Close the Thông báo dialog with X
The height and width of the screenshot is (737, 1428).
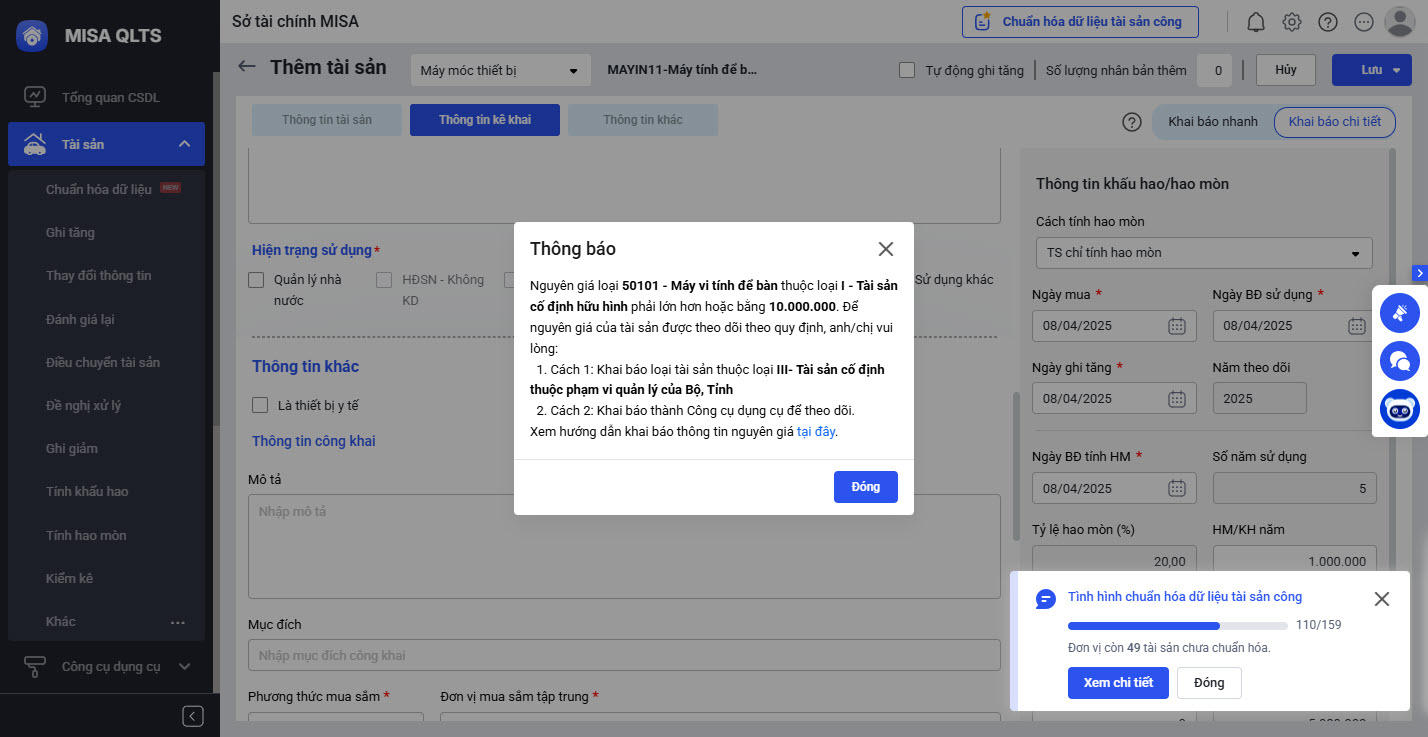click(x=885, y=249)
